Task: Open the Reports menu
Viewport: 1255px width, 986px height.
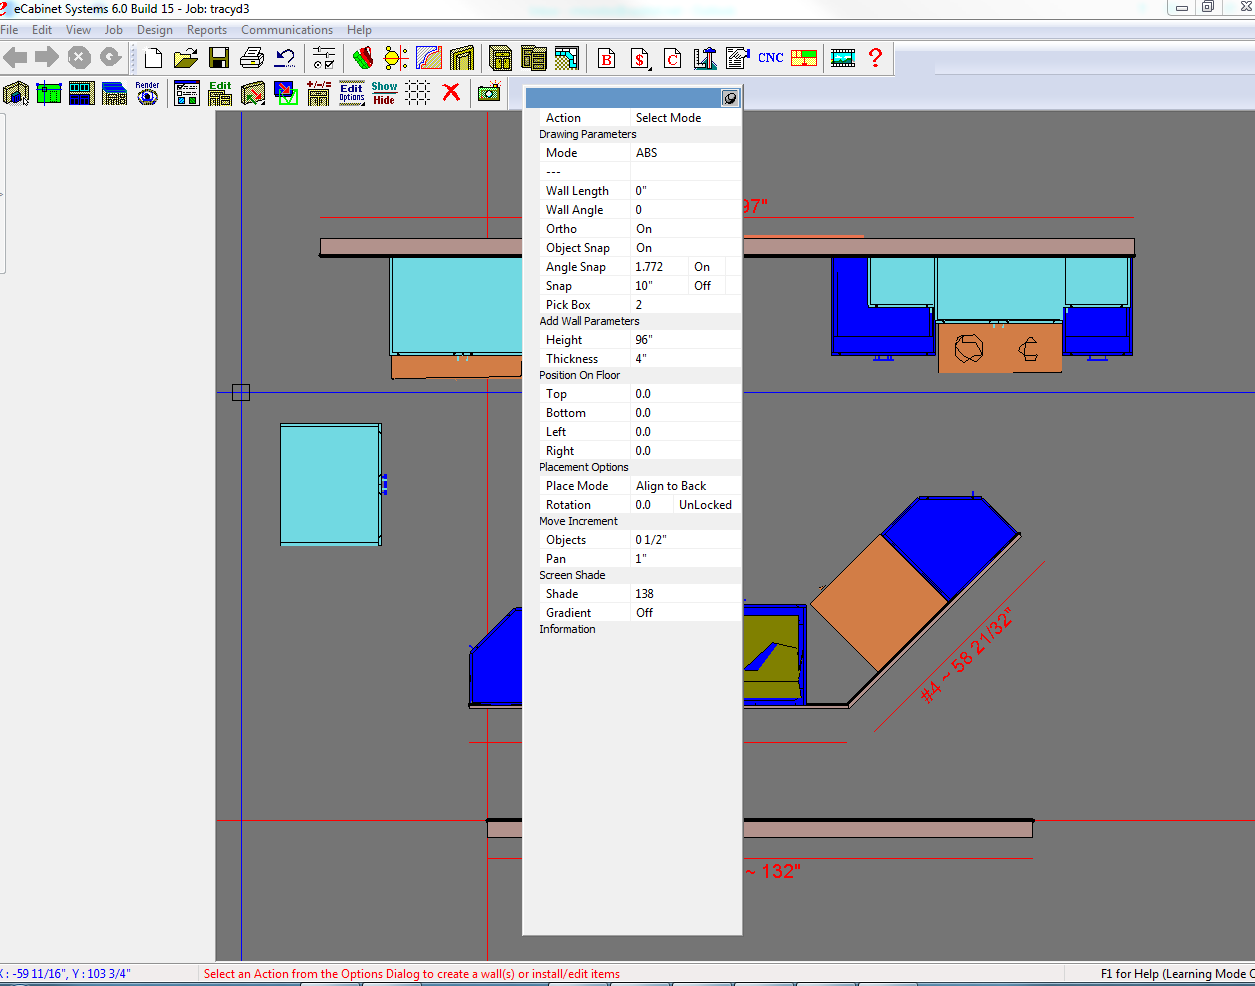Action: coord(207,30)
